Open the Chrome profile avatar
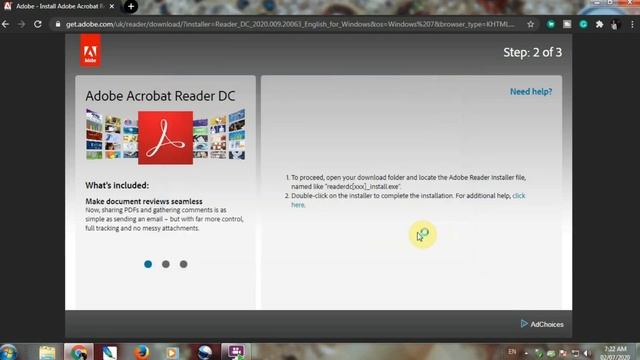 click(x=616, y=24)
